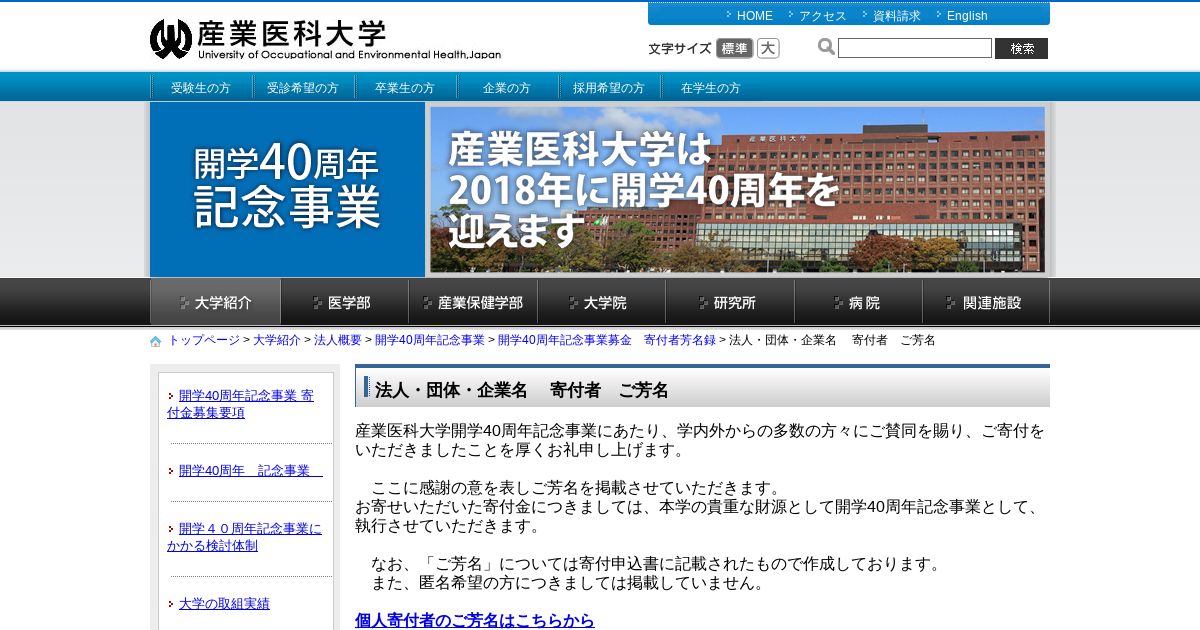Select 大学院 main navigation tab
This screenshot has width=1200, height=630.
pyautogui.click(x=601, y=302)
